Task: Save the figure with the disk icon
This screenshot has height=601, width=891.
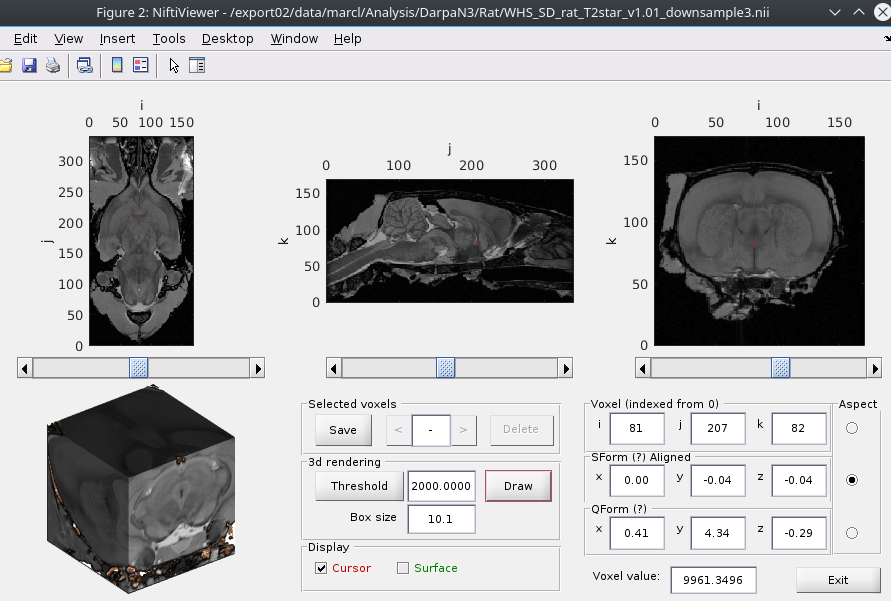Action: (29, 65)
